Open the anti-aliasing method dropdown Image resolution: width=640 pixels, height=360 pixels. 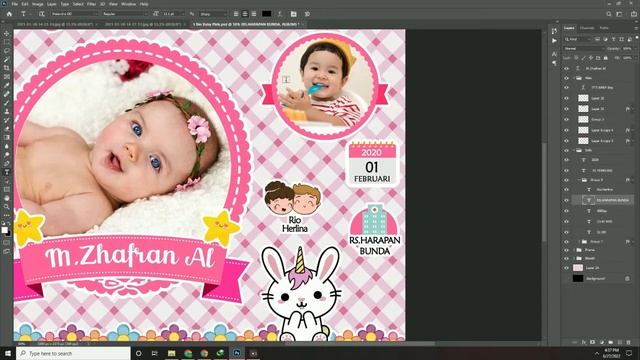[213, 14]
